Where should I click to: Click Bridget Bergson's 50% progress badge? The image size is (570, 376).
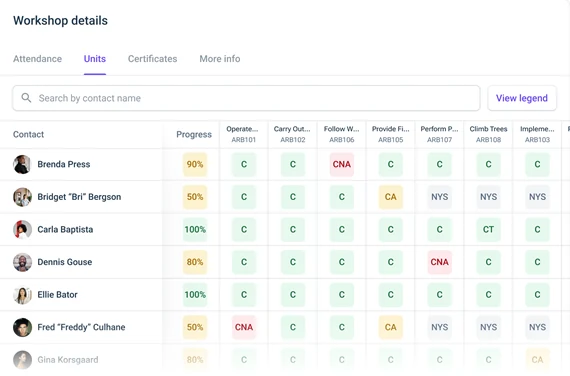[x=195, y=197]
